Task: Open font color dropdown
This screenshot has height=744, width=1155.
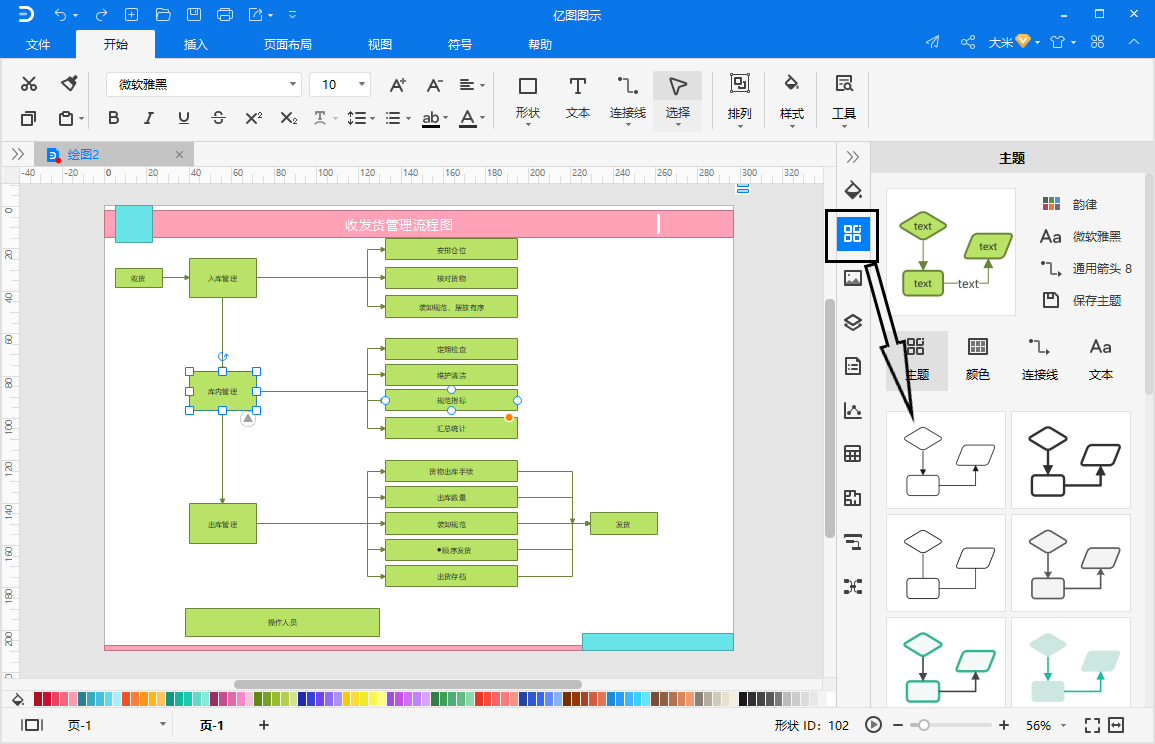Action: pyautogui.click(x=471, y=118)
